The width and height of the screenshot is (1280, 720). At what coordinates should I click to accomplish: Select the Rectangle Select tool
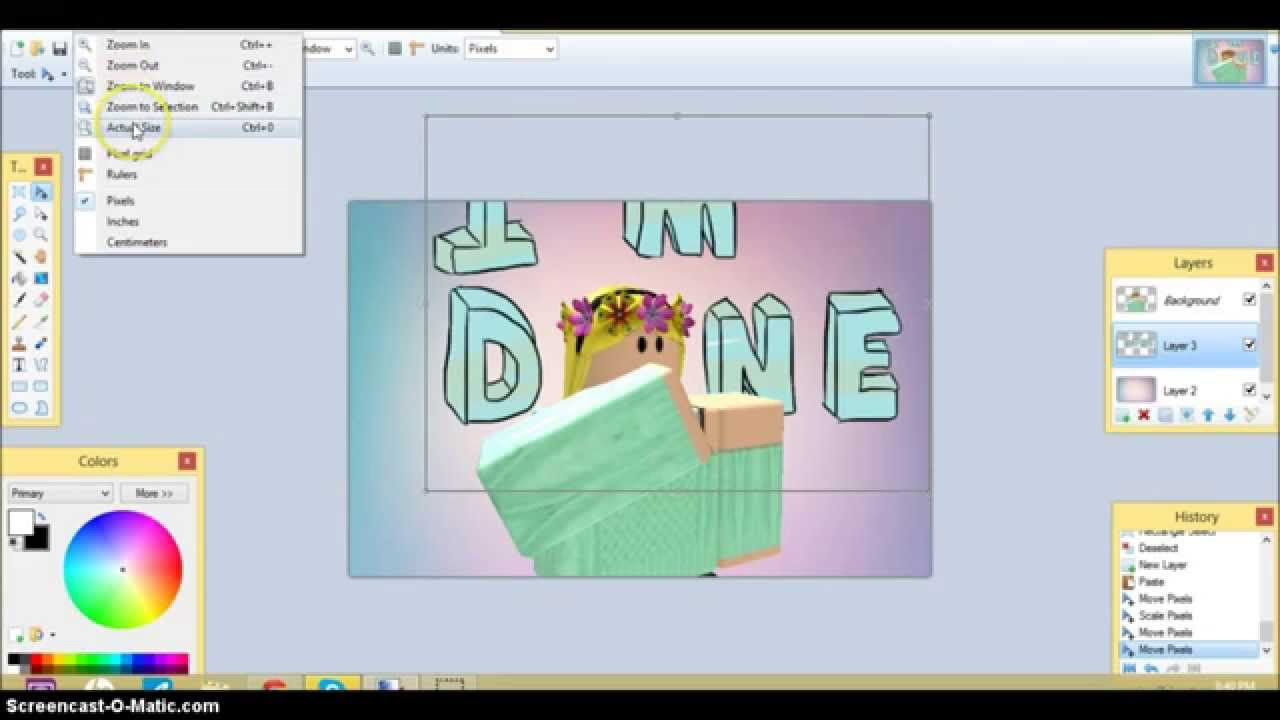tap(19, 192)
